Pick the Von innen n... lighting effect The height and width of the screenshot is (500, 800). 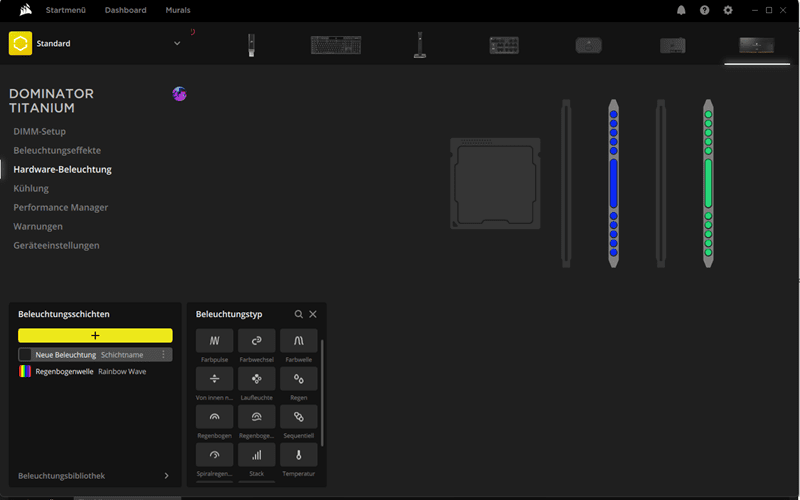pyautogui.click(x=214, y=379)
